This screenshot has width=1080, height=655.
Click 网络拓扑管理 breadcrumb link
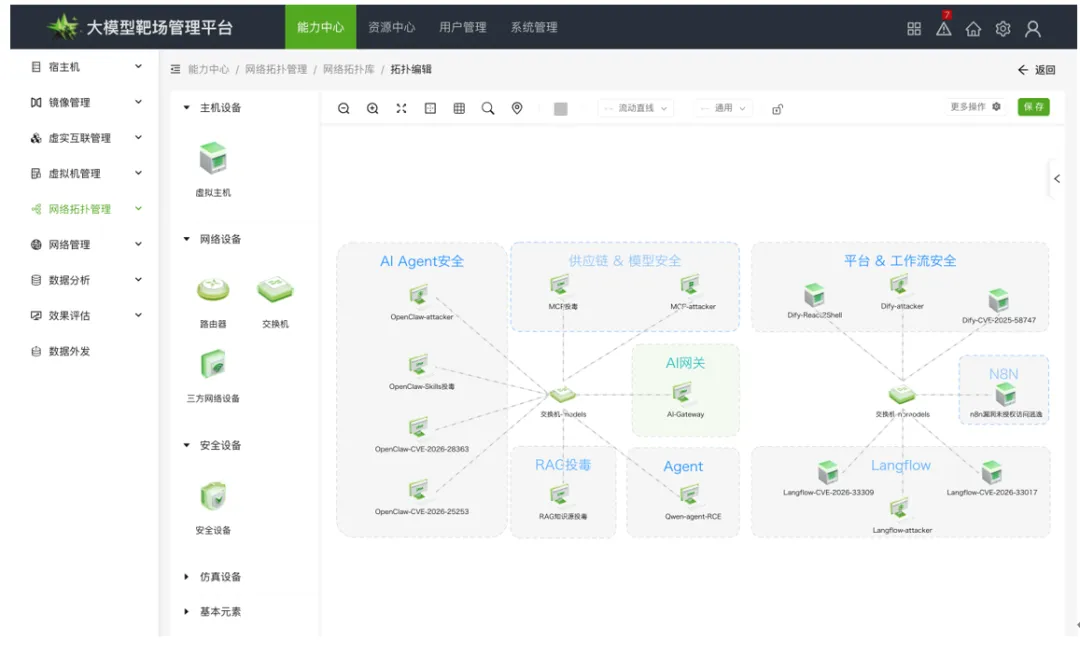tap(276, 69)
